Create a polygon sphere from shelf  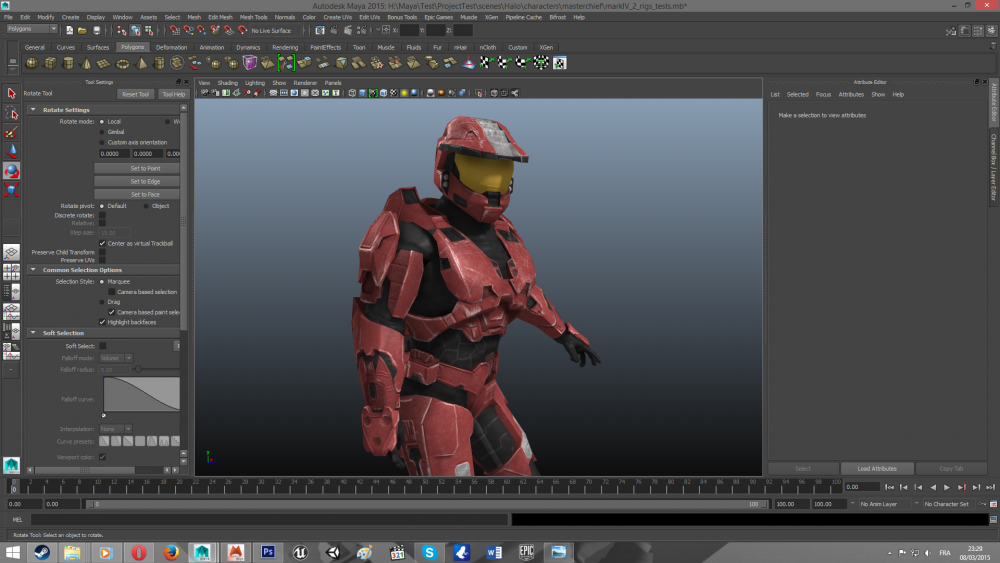[x=31, y=62]
